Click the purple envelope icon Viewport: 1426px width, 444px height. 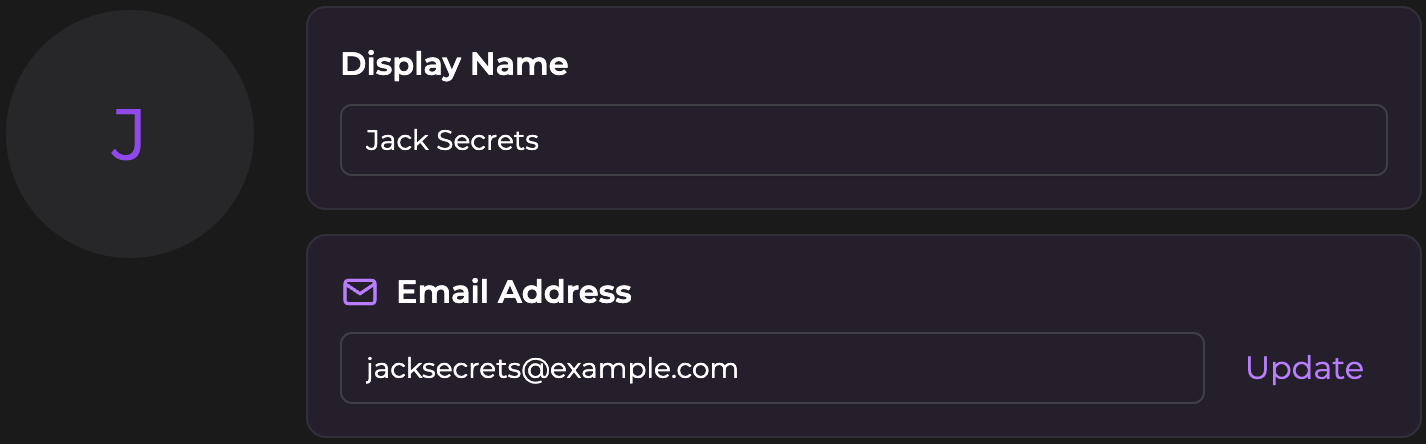point(360,292)
